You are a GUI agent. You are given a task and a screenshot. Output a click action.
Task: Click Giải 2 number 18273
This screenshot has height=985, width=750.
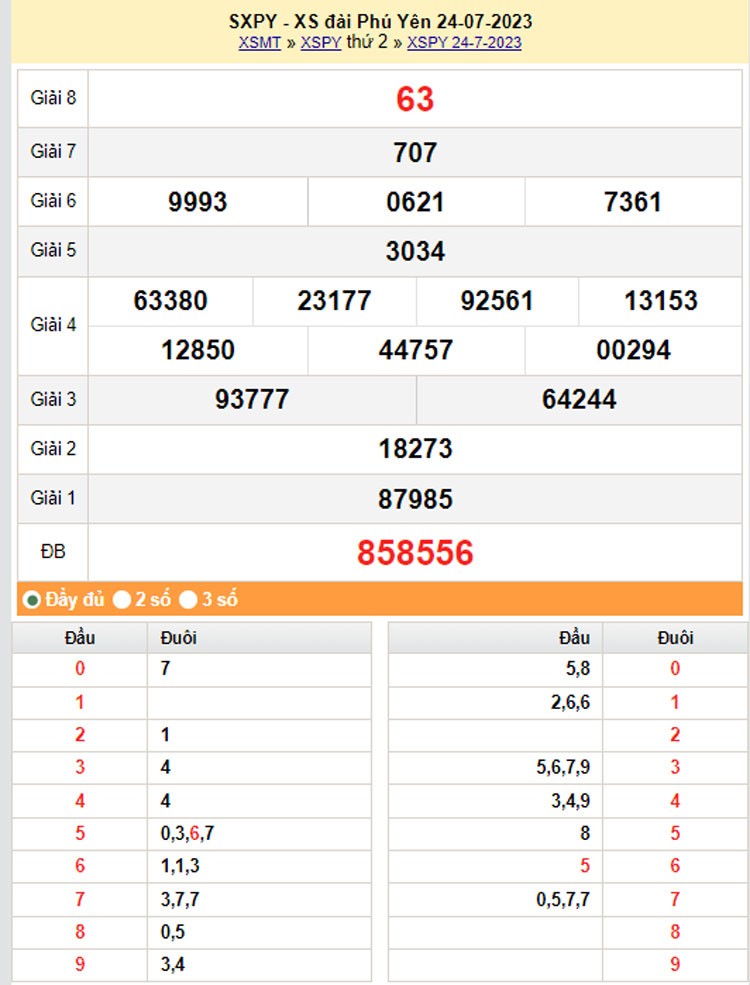415,449
